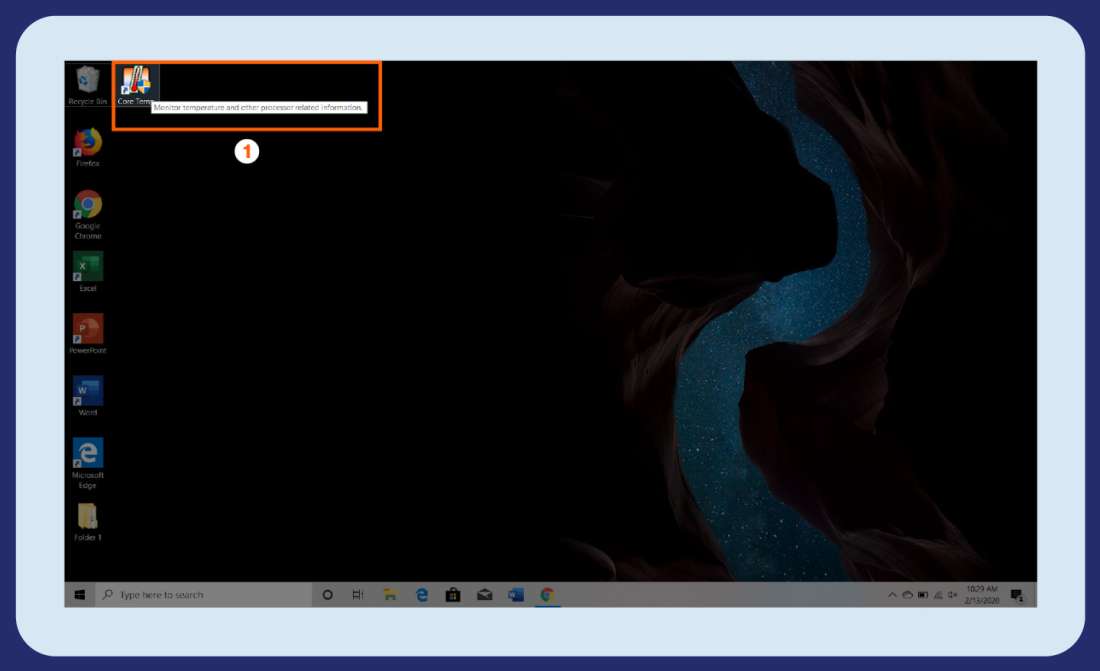Launch Microsoft Store from the taskbar
The image size is (1100, 671).
[453, 595]
